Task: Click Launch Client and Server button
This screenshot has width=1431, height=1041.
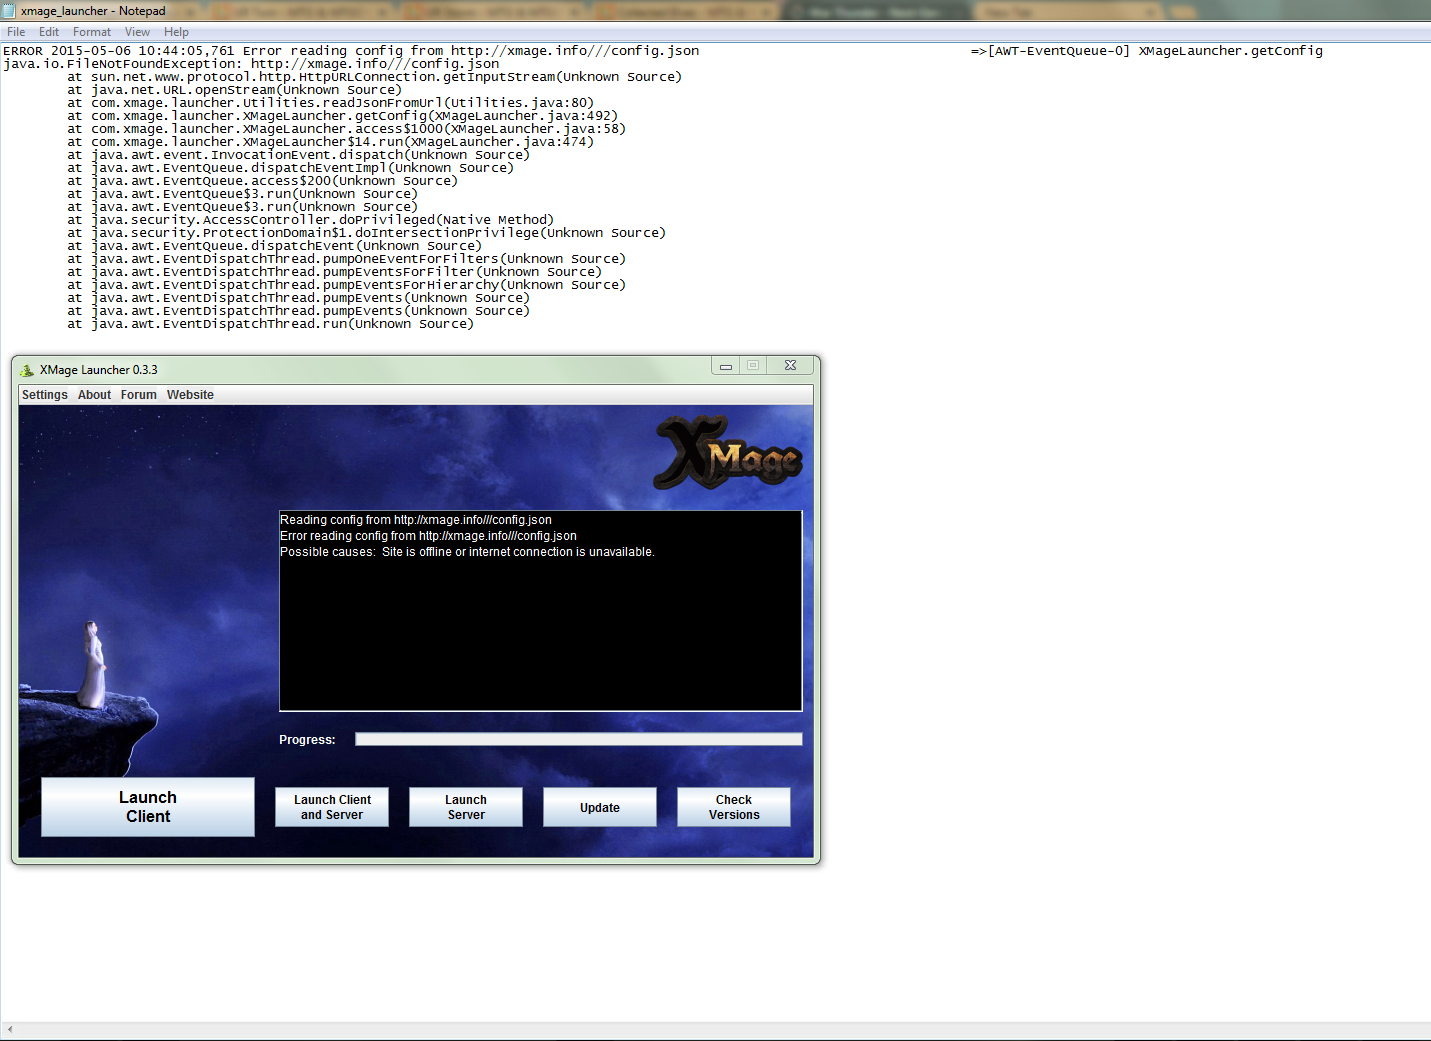Action: coord(332,807)
